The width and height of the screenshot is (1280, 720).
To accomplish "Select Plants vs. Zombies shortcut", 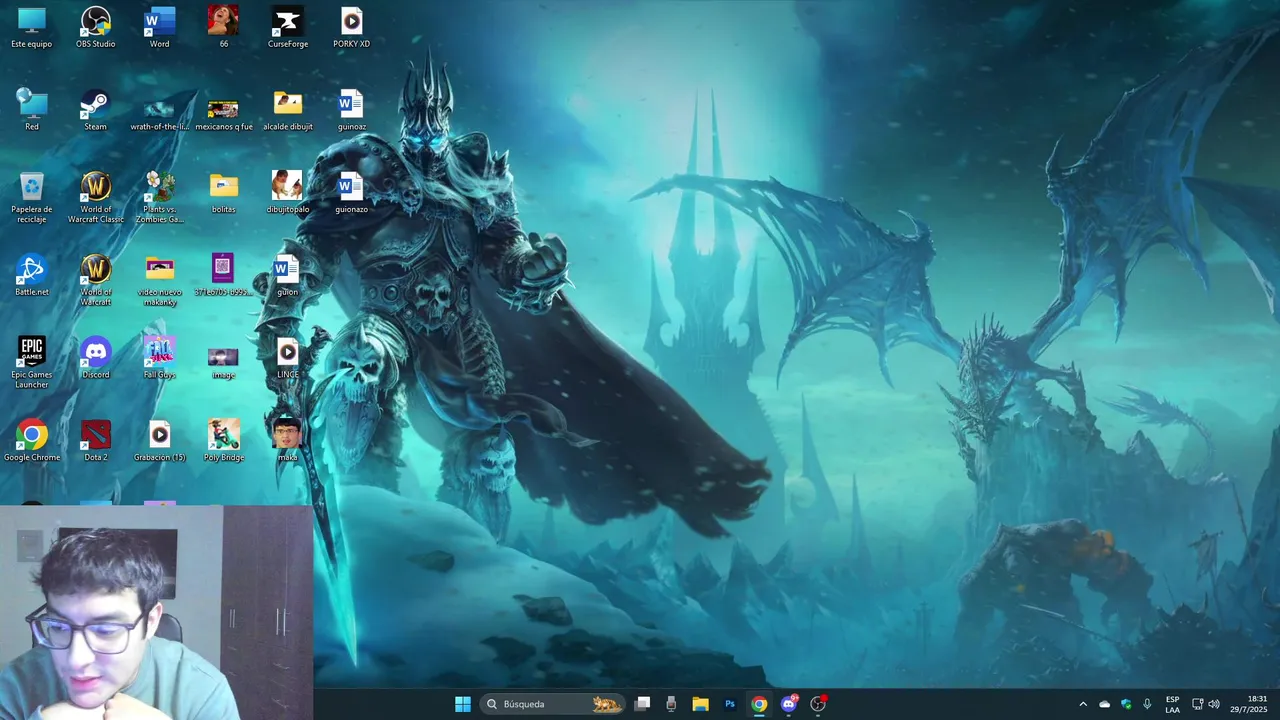I will coord(159,198).
